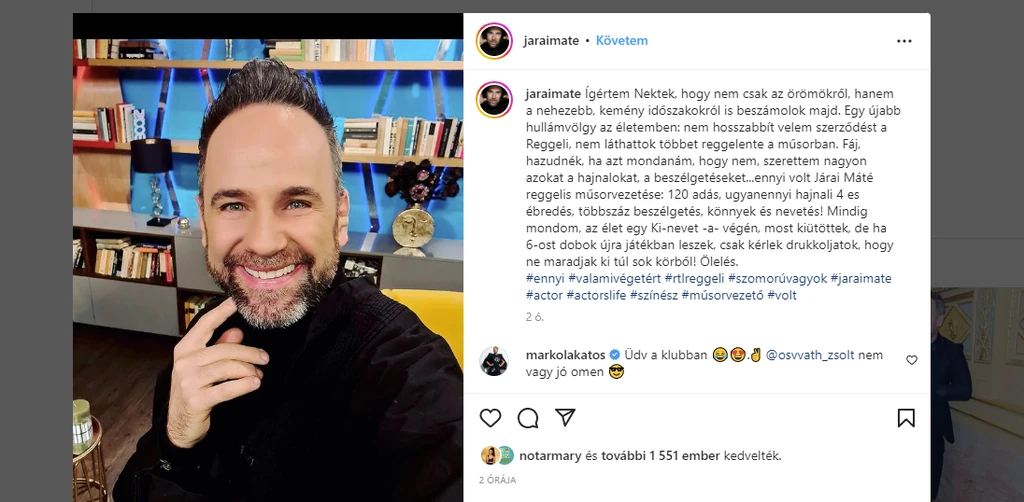
Task: Like markolakatos's comment with small heart
Action: point(912,360)
